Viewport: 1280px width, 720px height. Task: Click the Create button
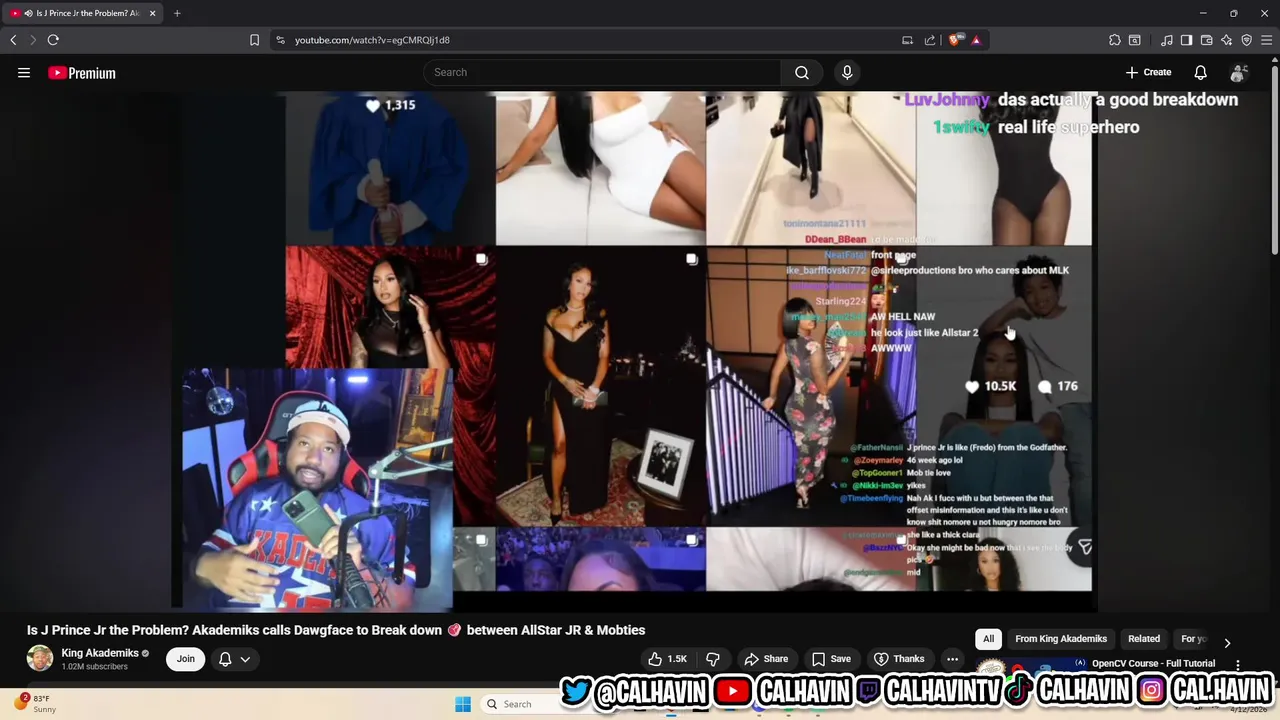1148,72
